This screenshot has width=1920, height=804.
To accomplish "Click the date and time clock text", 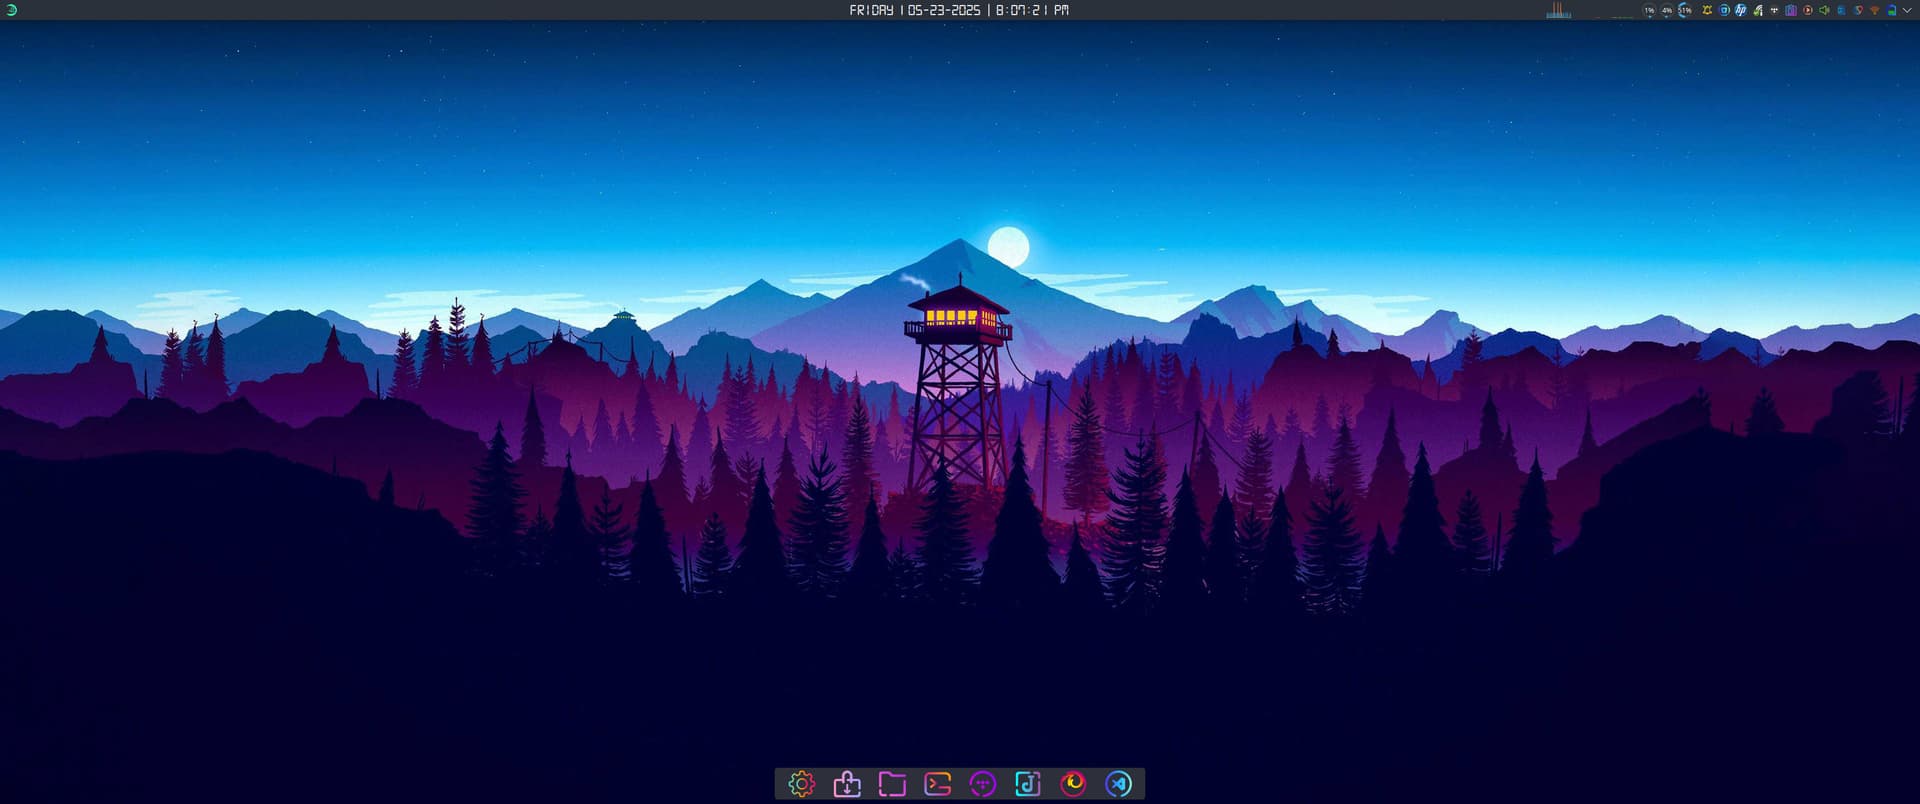I will pyautogui.click(x=959, y=10).
